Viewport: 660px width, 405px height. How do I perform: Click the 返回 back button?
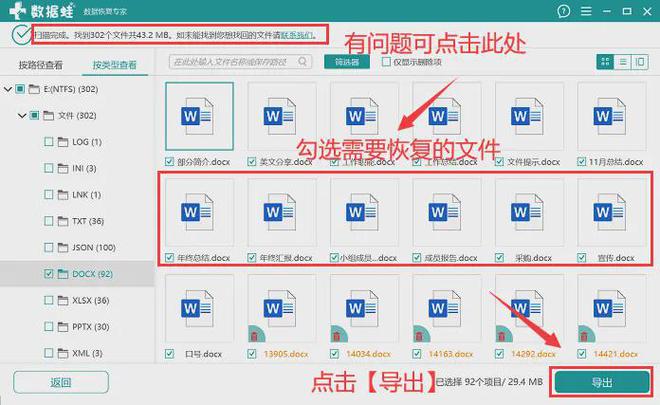point(61,382)
